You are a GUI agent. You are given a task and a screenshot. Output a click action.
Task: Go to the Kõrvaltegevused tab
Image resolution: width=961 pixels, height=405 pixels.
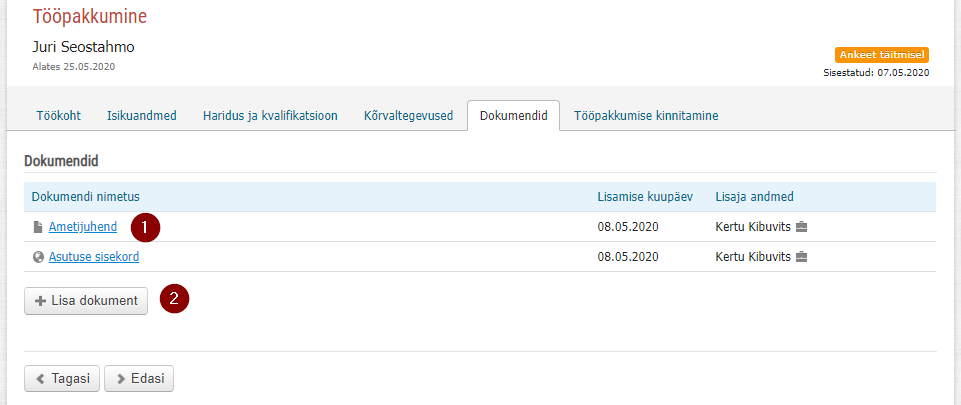408,116
